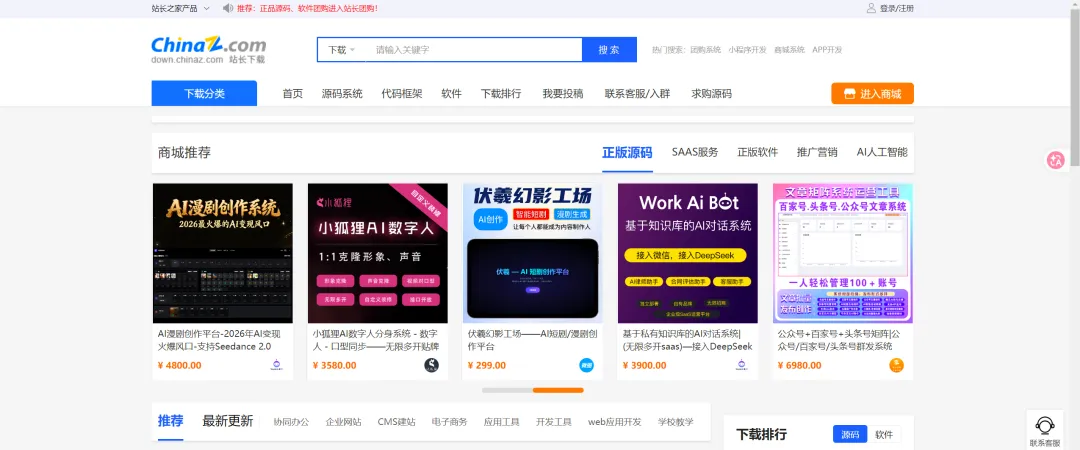The width and height of the screenshot is (1080, 450).
Task: Click the orange carousel page indicator
Action: (558, 390)
